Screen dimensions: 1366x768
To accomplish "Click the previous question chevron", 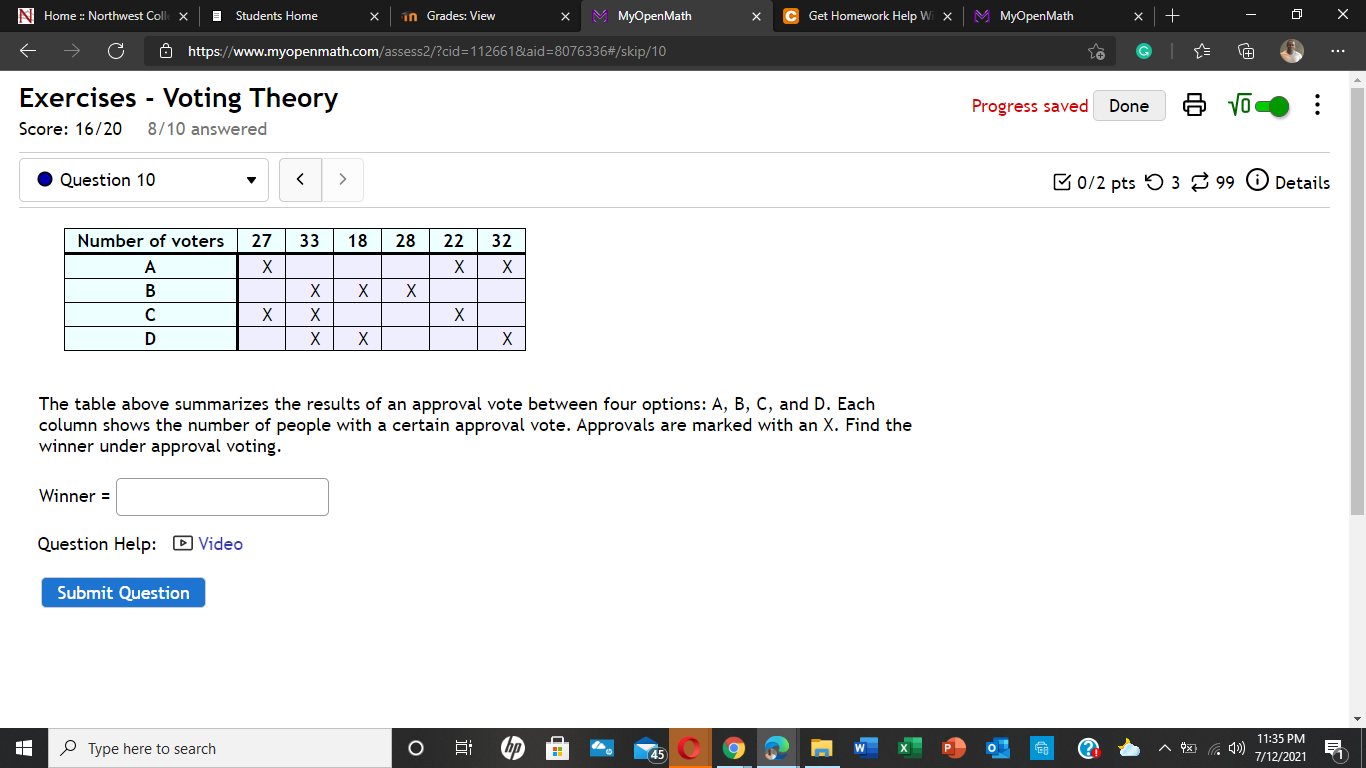I will coord(300,179).
